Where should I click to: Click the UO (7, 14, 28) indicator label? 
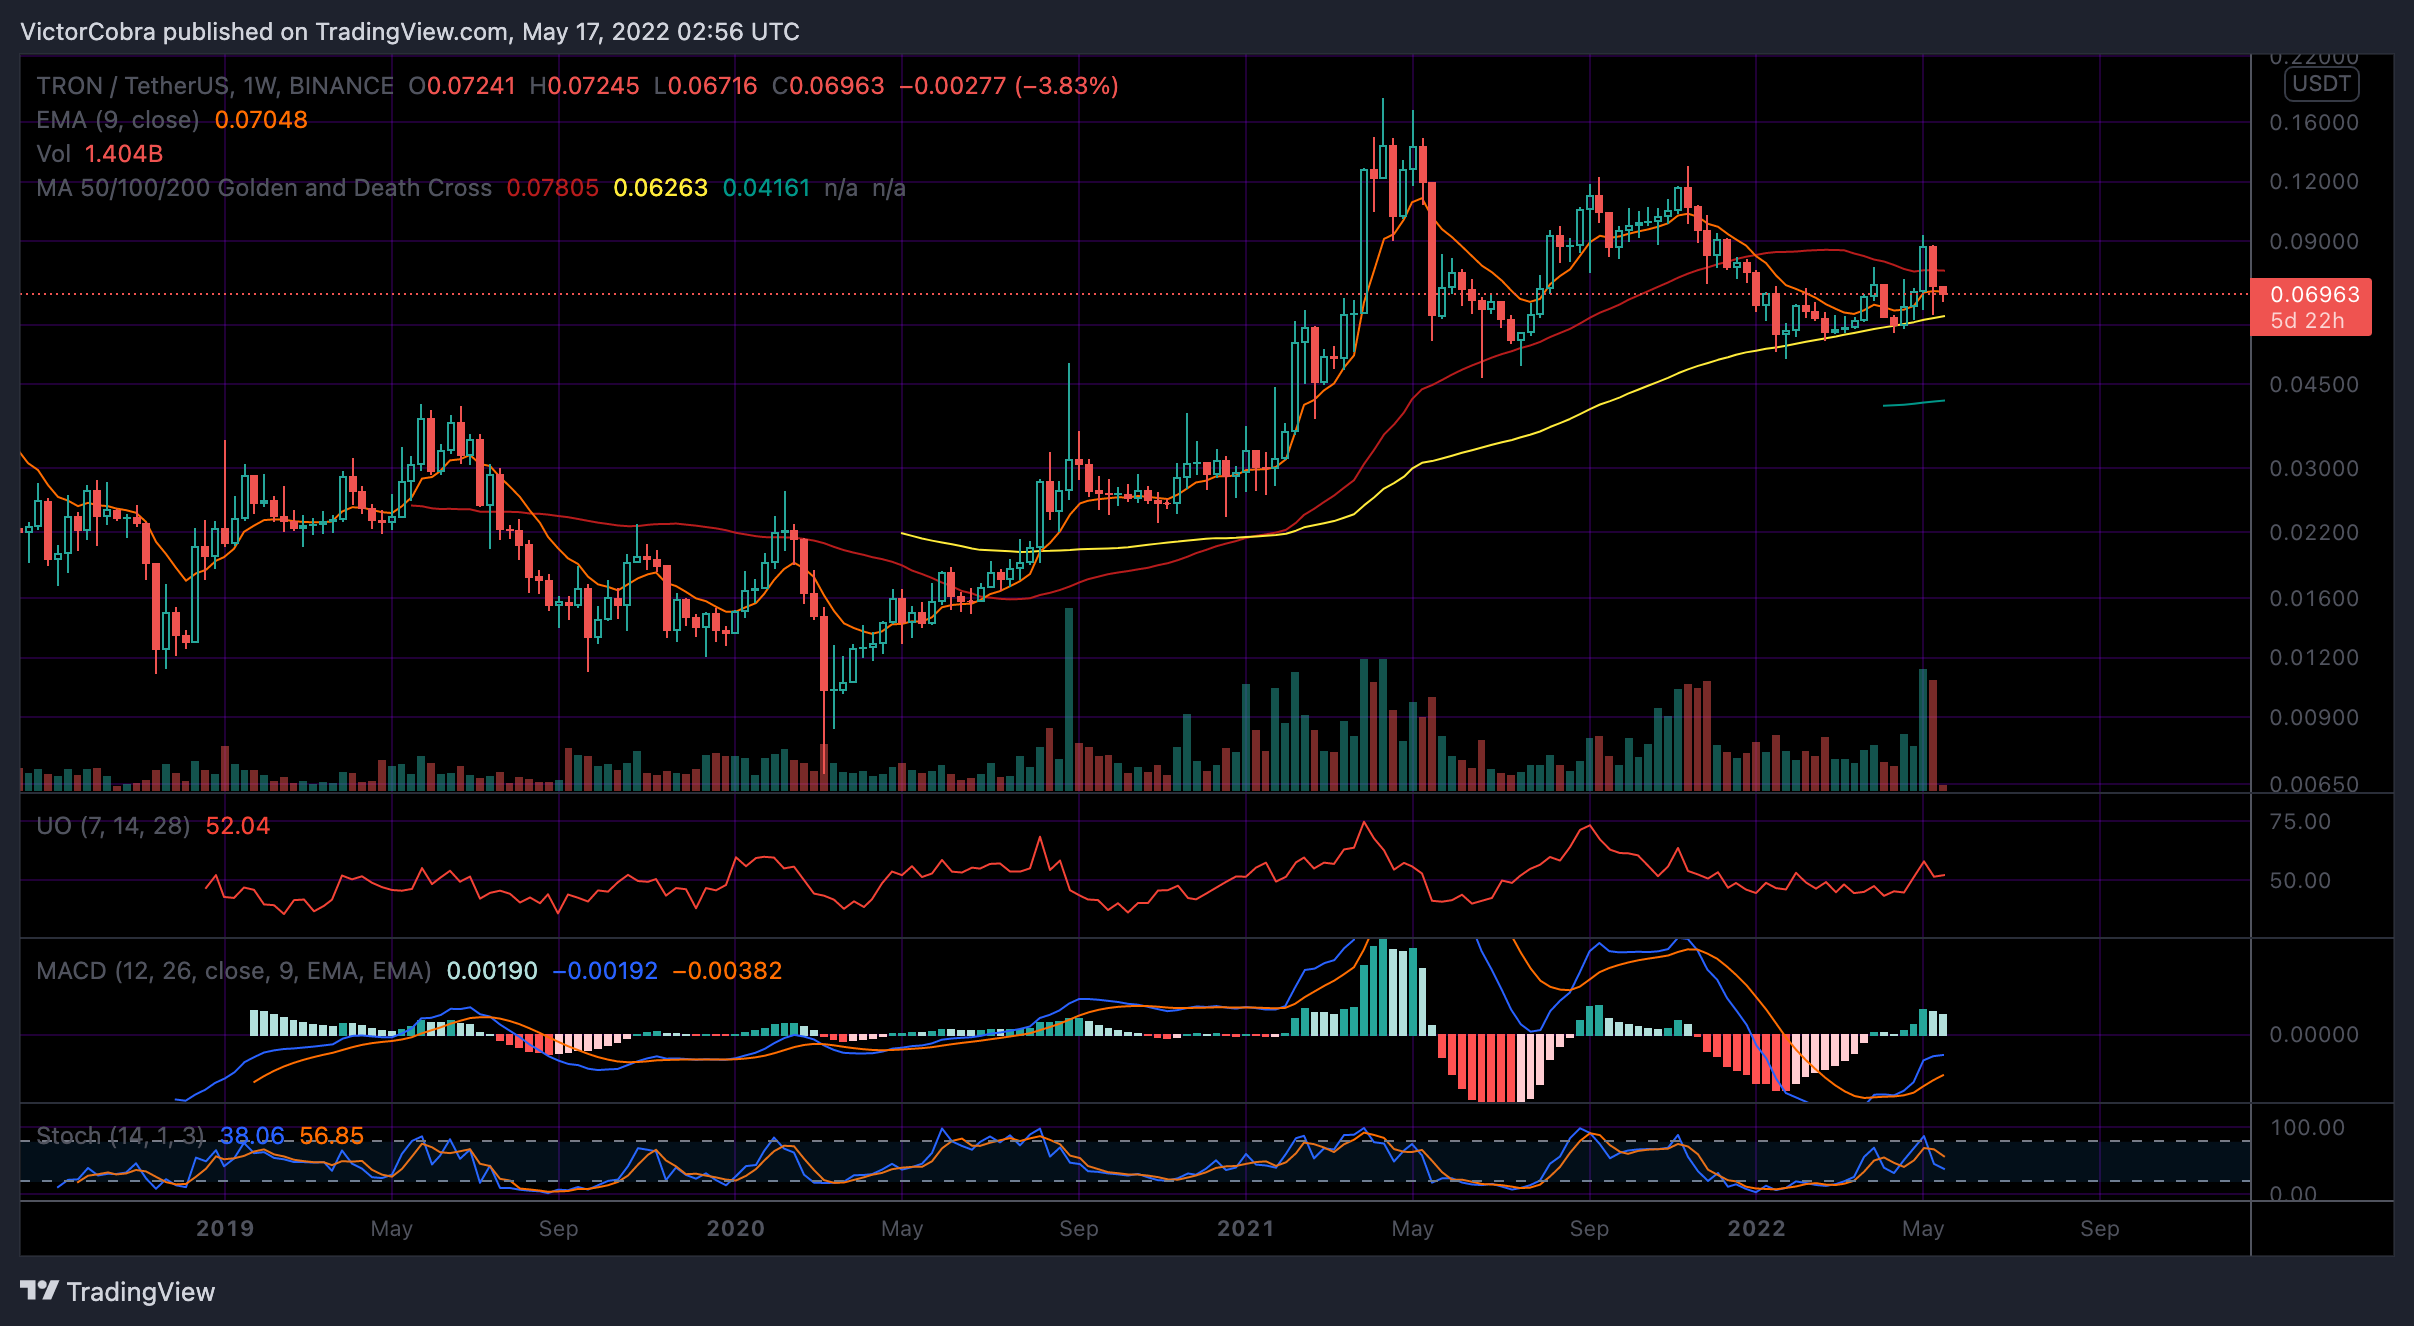pos(113,826)
